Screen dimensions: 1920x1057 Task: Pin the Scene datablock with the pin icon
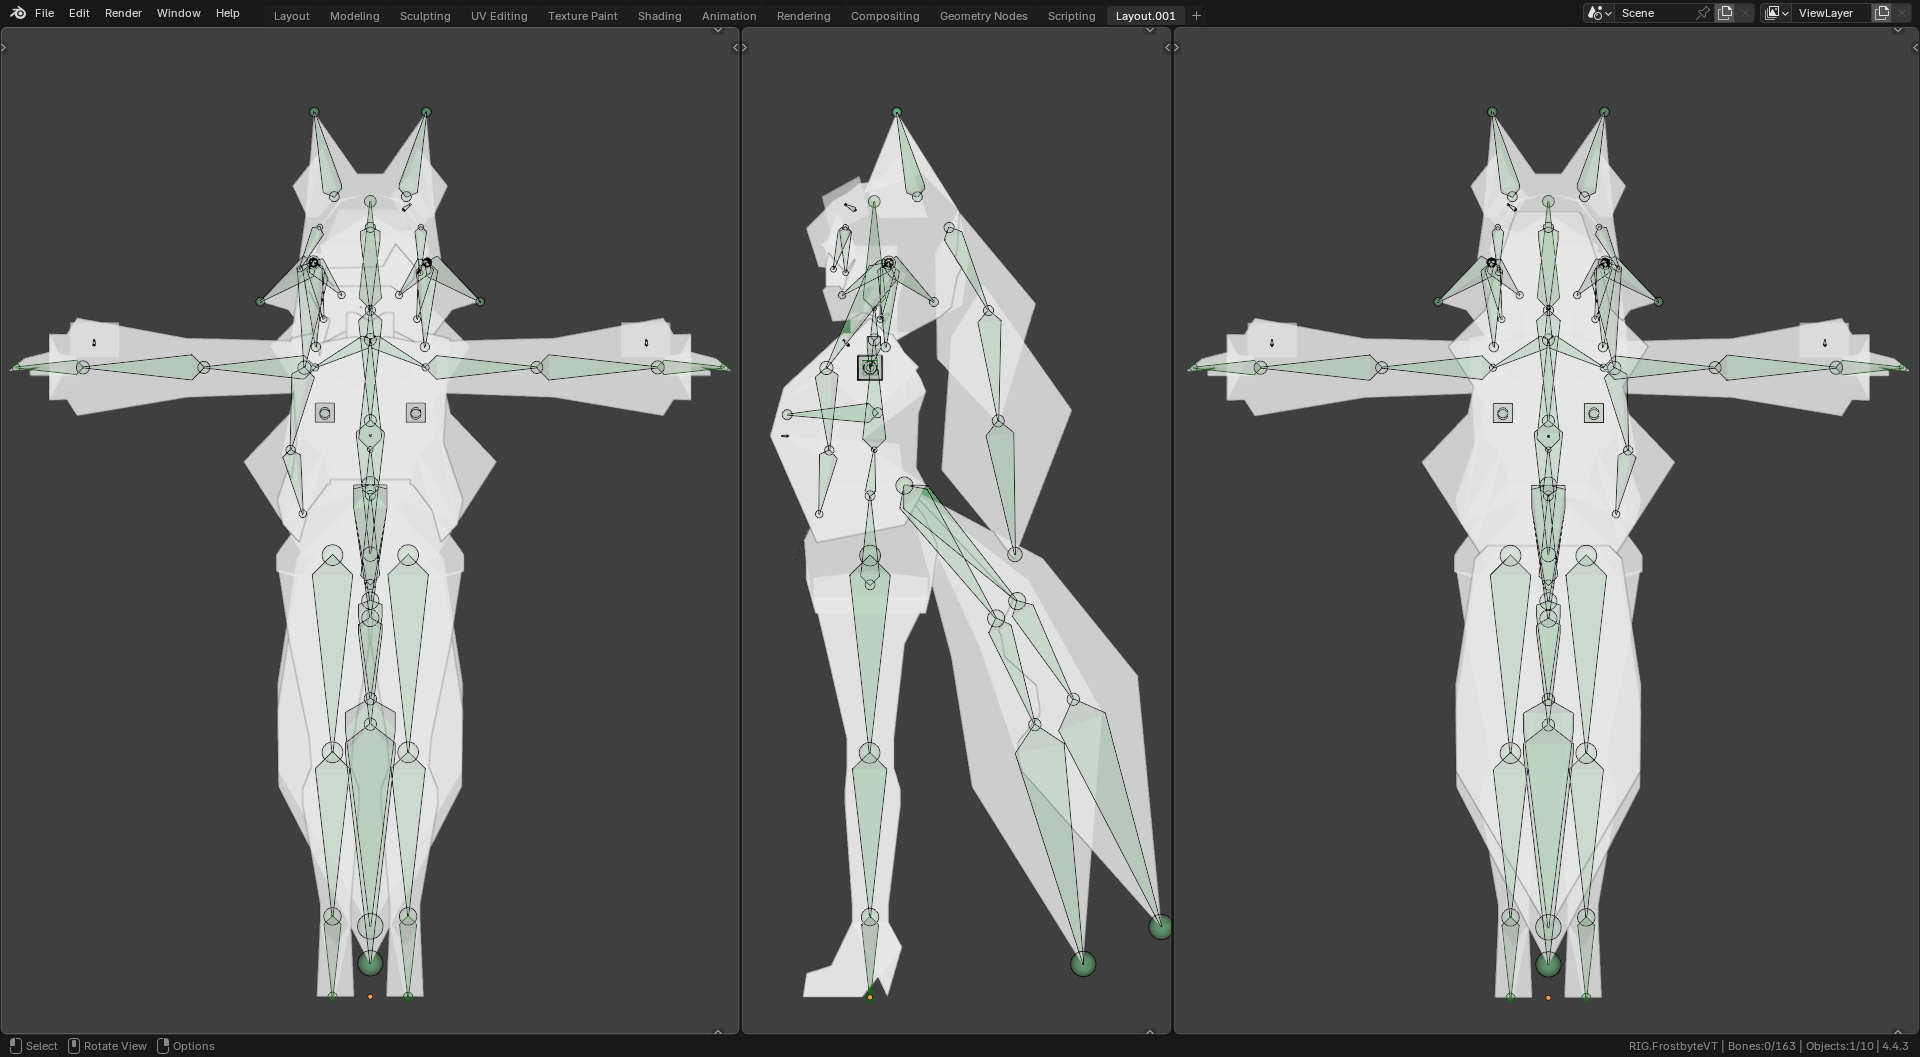pyautogui.click(x=1703, y=13)
